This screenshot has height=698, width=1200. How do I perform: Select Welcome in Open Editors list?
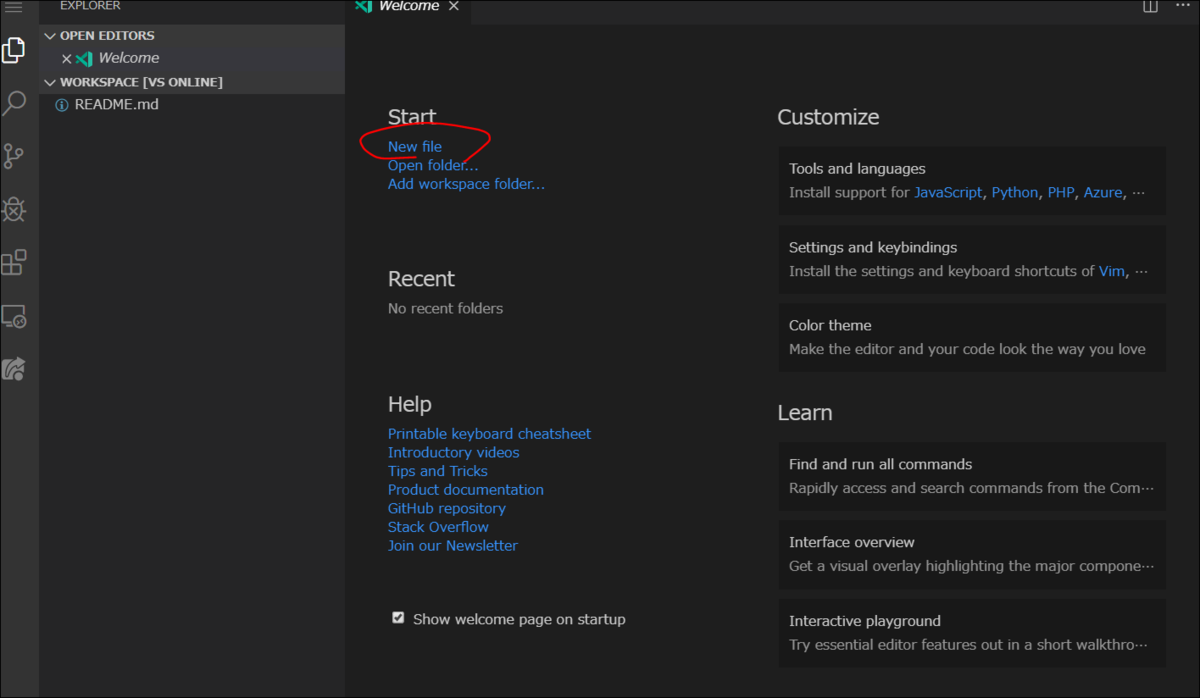pyautogui.click(x=192, y=58)
